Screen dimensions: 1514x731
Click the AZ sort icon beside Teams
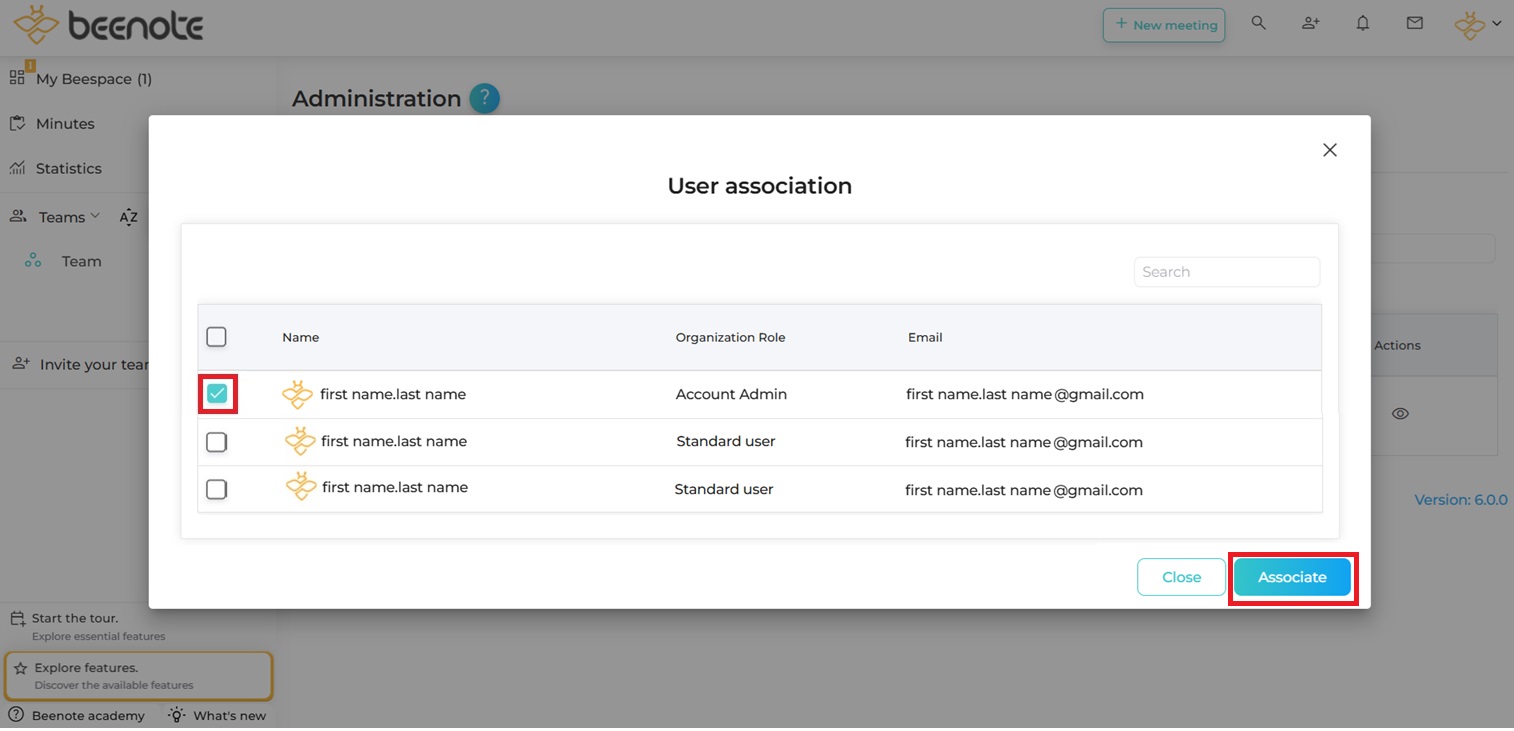(x=128, y=217)
